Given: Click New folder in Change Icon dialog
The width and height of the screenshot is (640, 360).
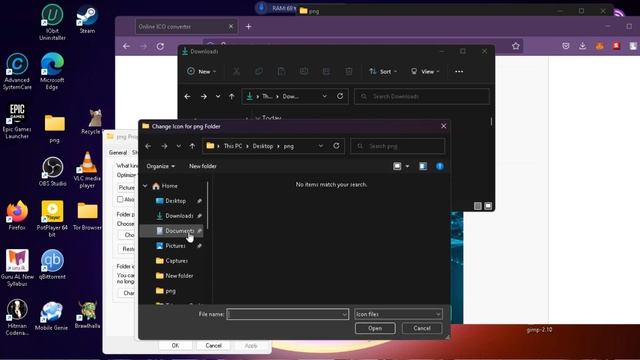Looking at the screenshot, I should [x=203, y=166].
